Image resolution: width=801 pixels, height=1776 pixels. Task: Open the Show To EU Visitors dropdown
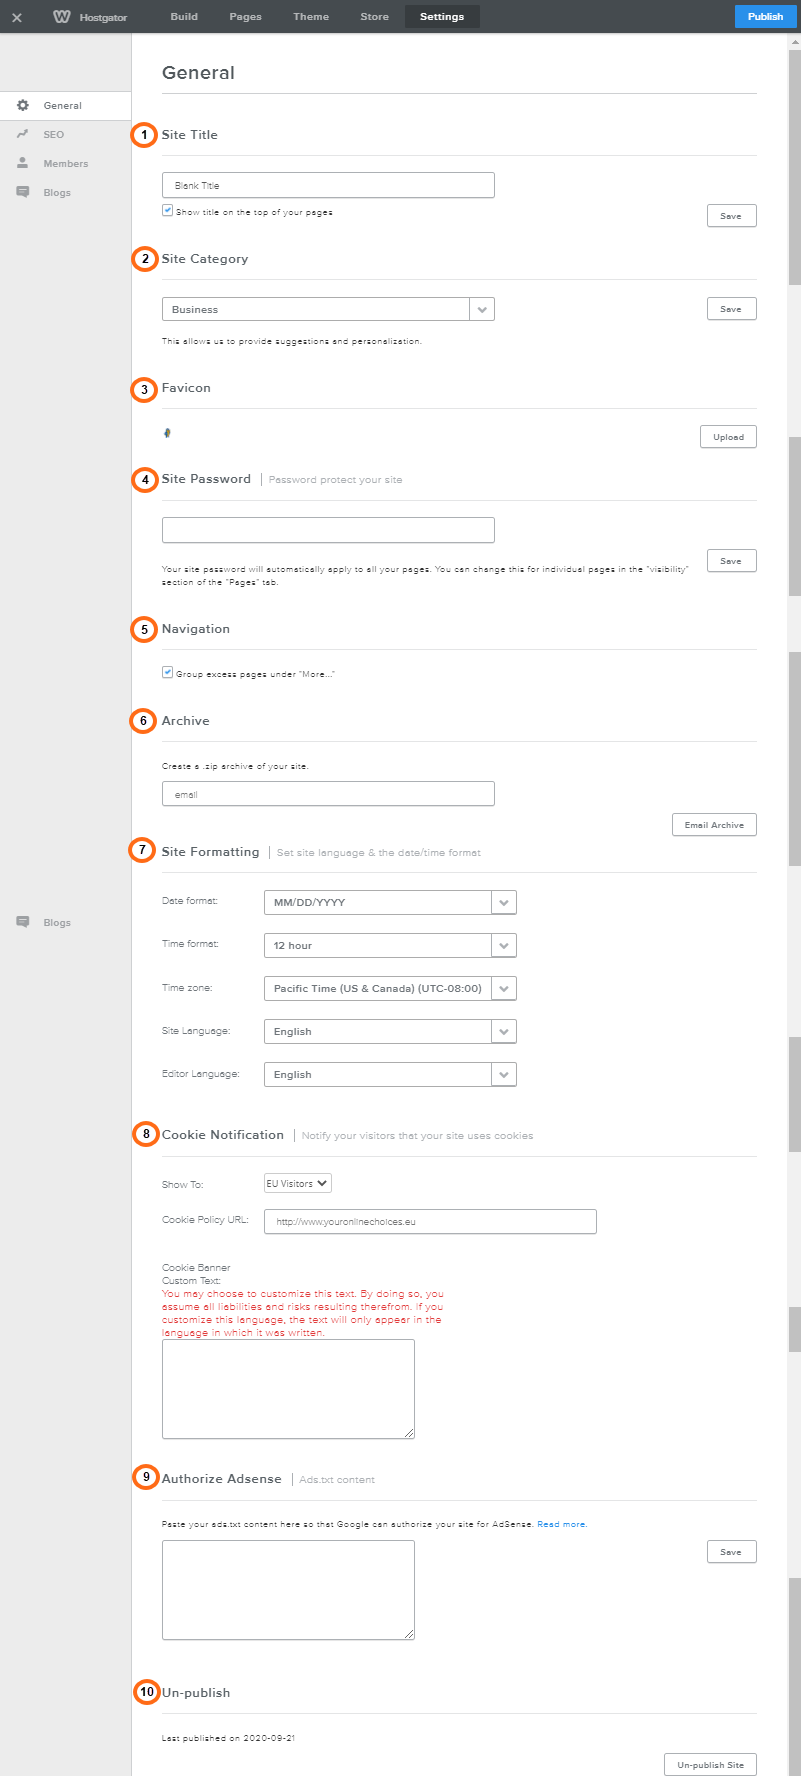pyautogui.click(x=298, y=1183)
